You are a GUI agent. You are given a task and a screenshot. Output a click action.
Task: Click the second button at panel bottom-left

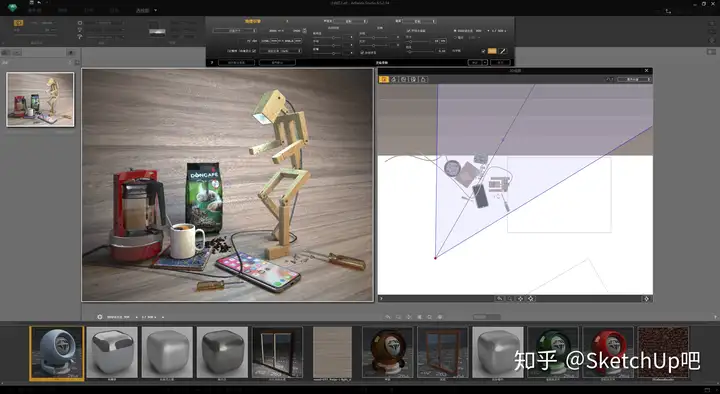click(277, 62)
